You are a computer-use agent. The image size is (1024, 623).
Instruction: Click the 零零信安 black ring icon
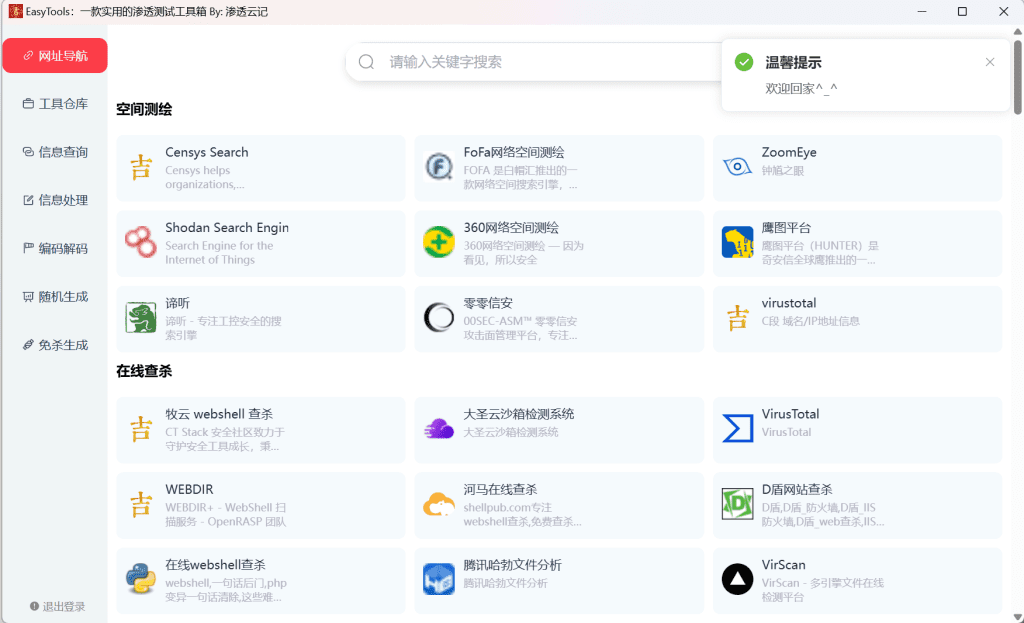coord(439,318)
